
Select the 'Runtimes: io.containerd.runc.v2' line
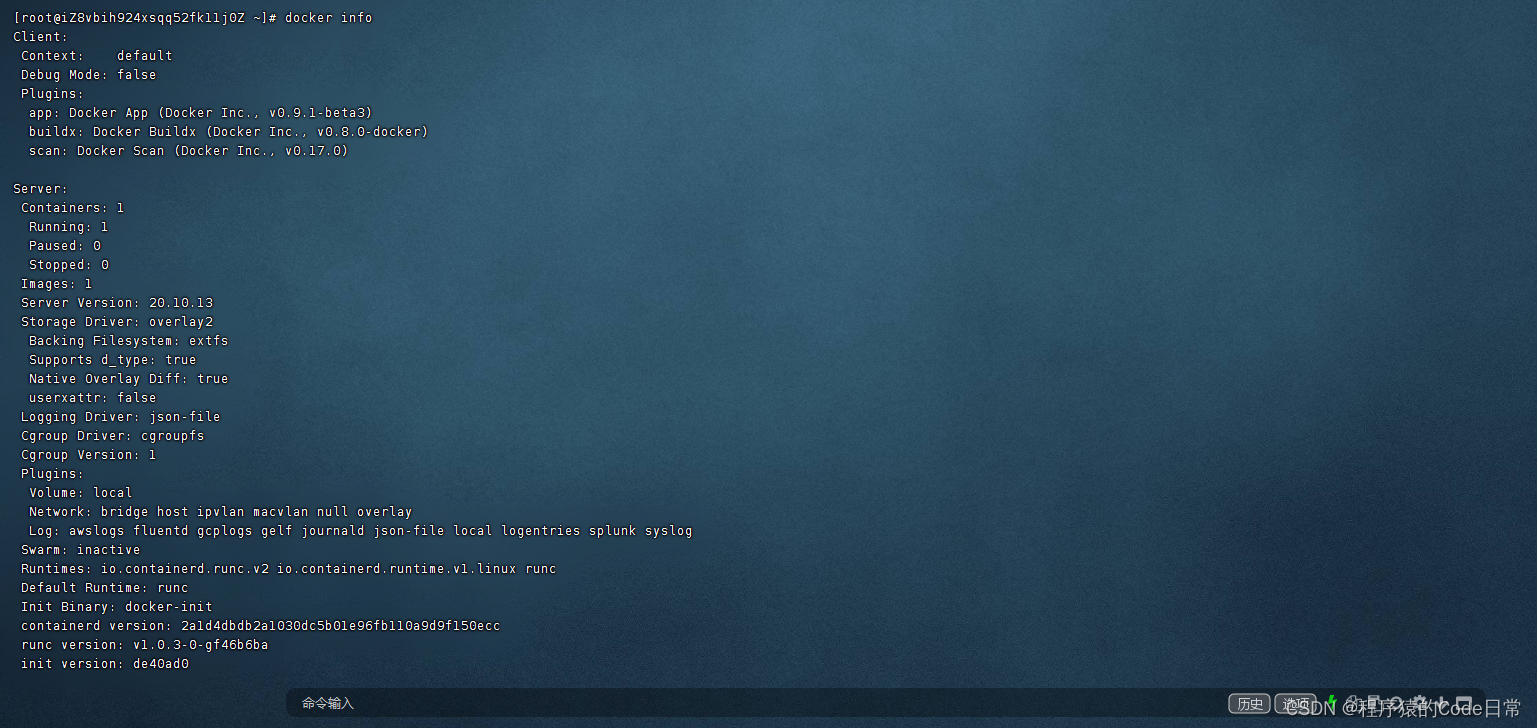coord(289,569)
